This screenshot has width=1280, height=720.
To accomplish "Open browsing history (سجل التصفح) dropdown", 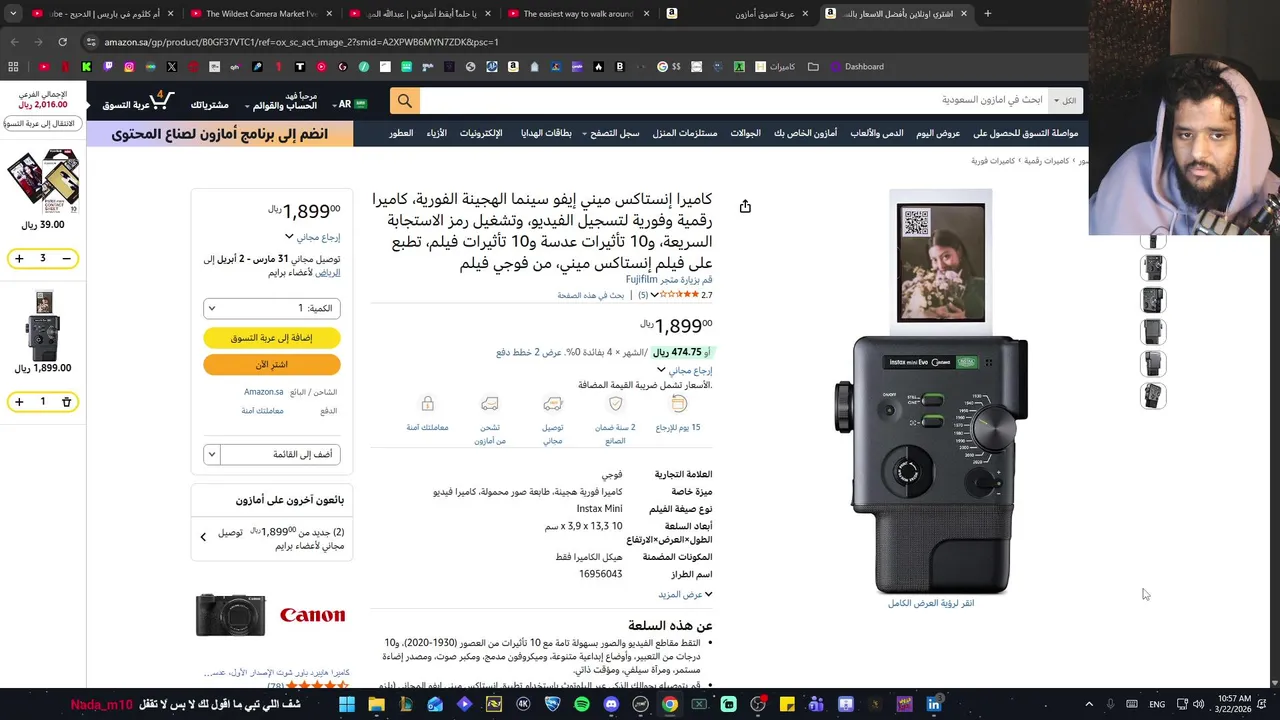I will [x=612, y=133].
